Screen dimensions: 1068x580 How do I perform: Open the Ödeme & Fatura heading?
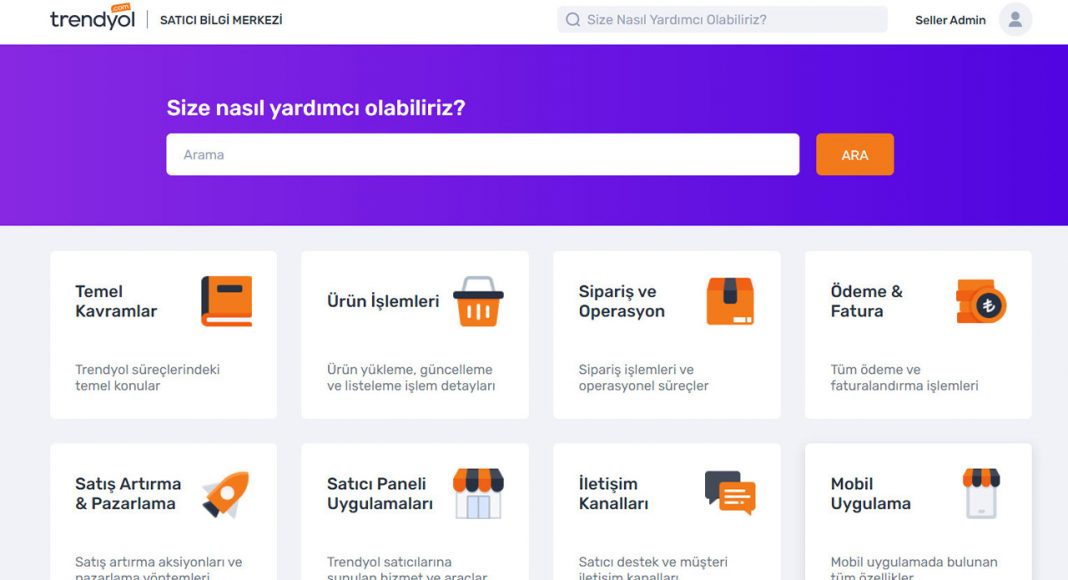tap(866, 301)
